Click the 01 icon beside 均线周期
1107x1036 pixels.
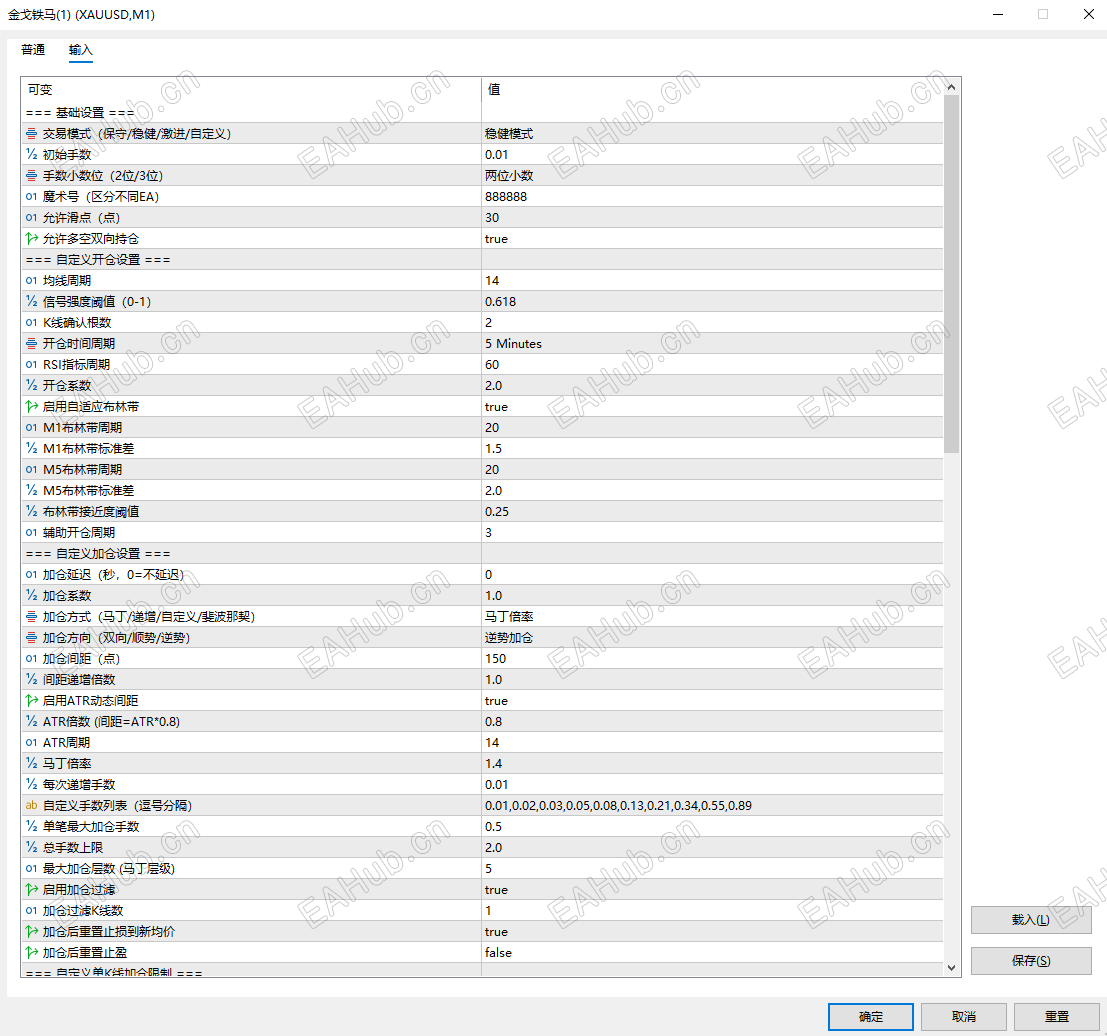31,280
